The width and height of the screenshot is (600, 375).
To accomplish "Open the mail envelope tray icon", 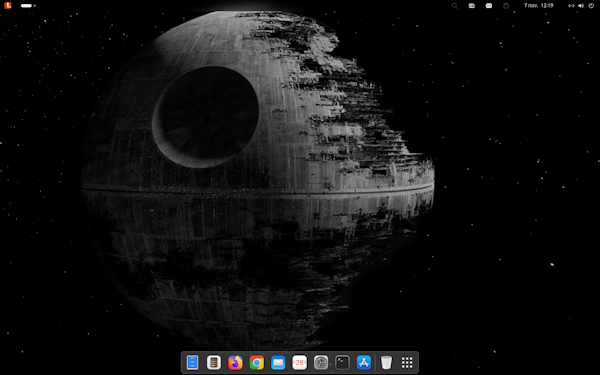I will tap(489, 6).
